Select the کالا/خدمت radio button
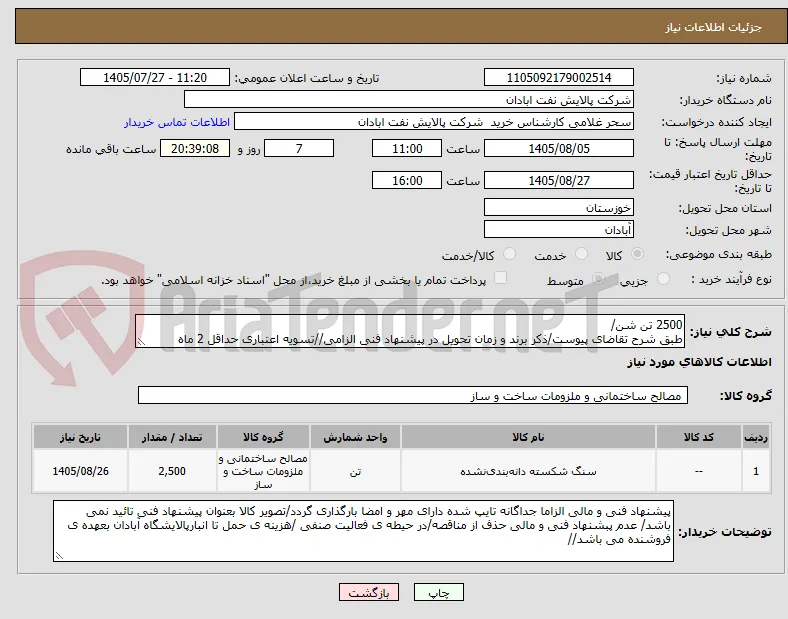 tap(510, 254)
